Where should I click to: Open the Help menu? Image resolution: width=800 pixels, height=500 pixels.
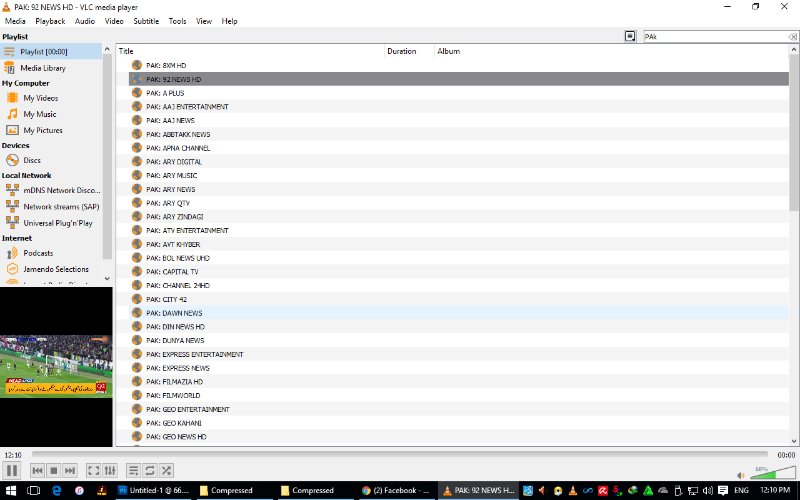[229, 21]
